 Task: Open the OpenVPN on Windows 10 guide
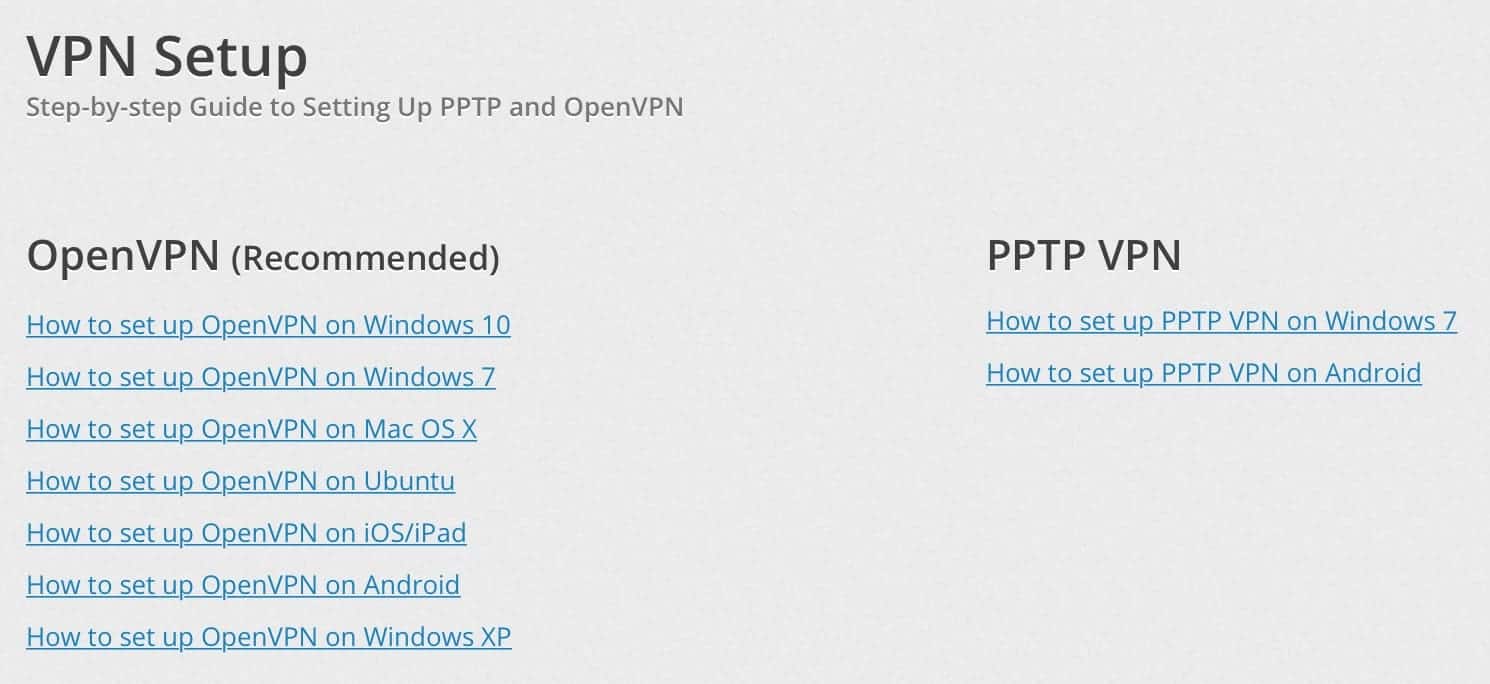tap(268, 325)
